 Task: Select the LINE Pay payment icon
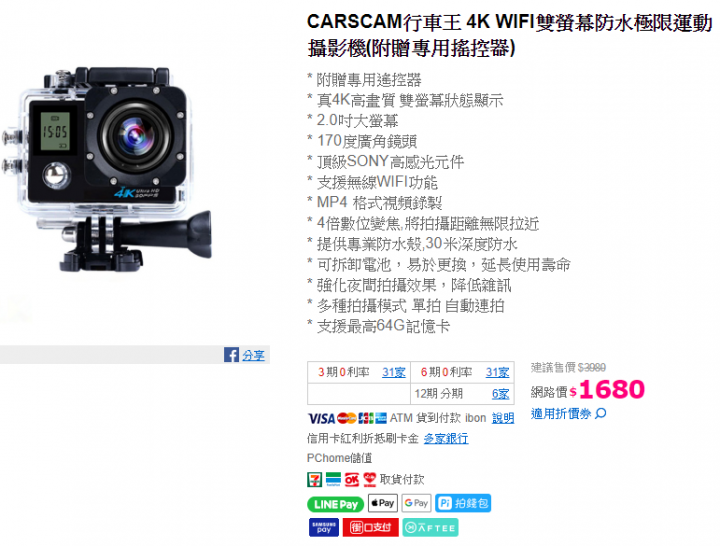pos(336,504)
